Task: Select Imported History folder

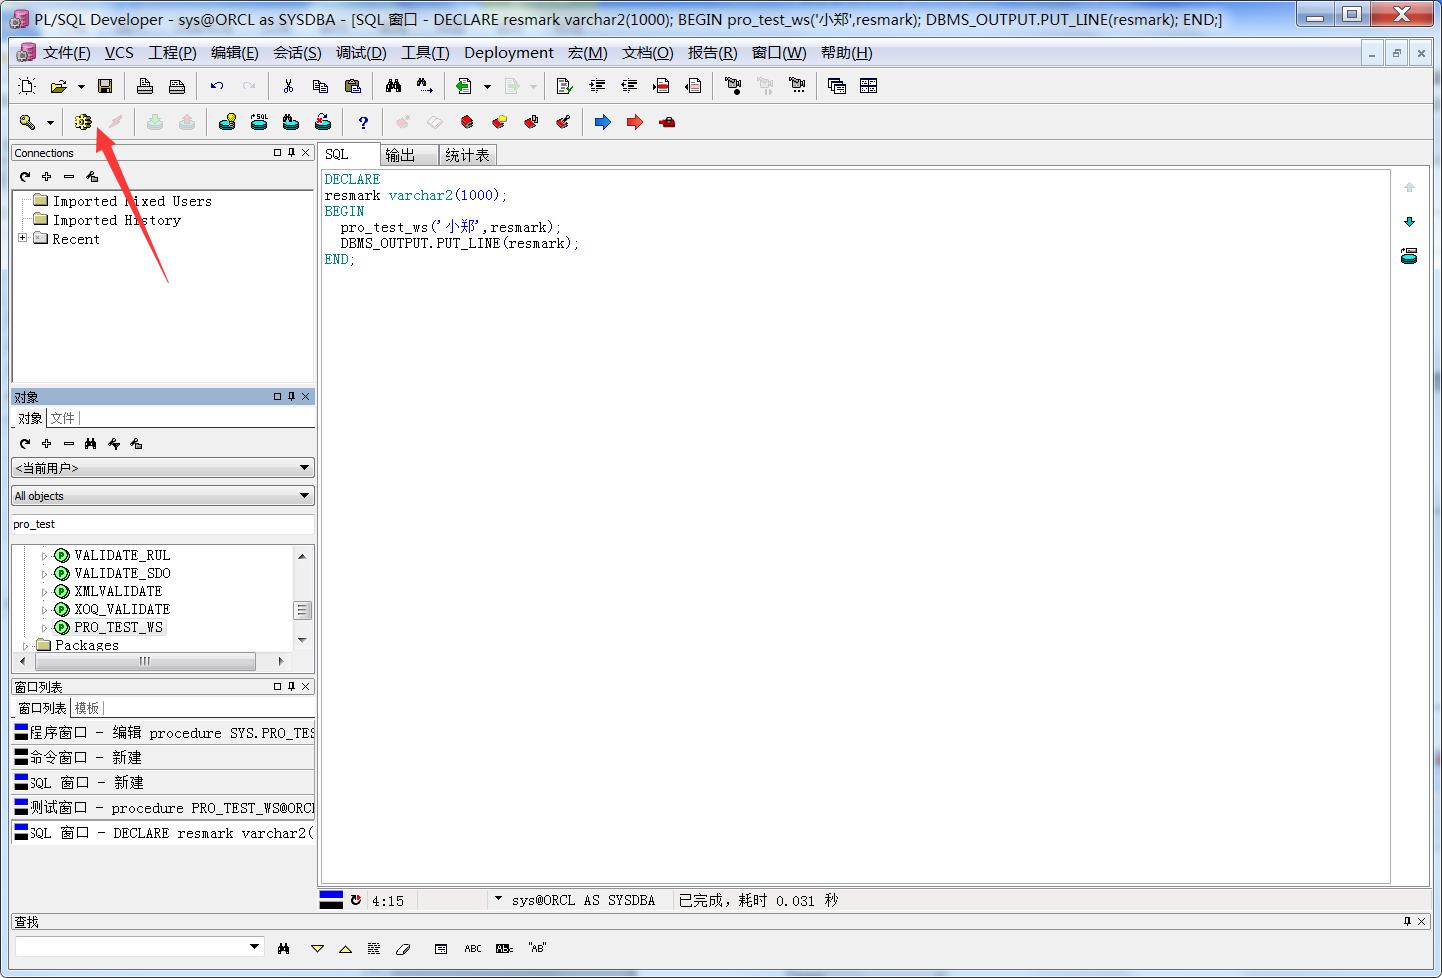Action: click(116, 220)
